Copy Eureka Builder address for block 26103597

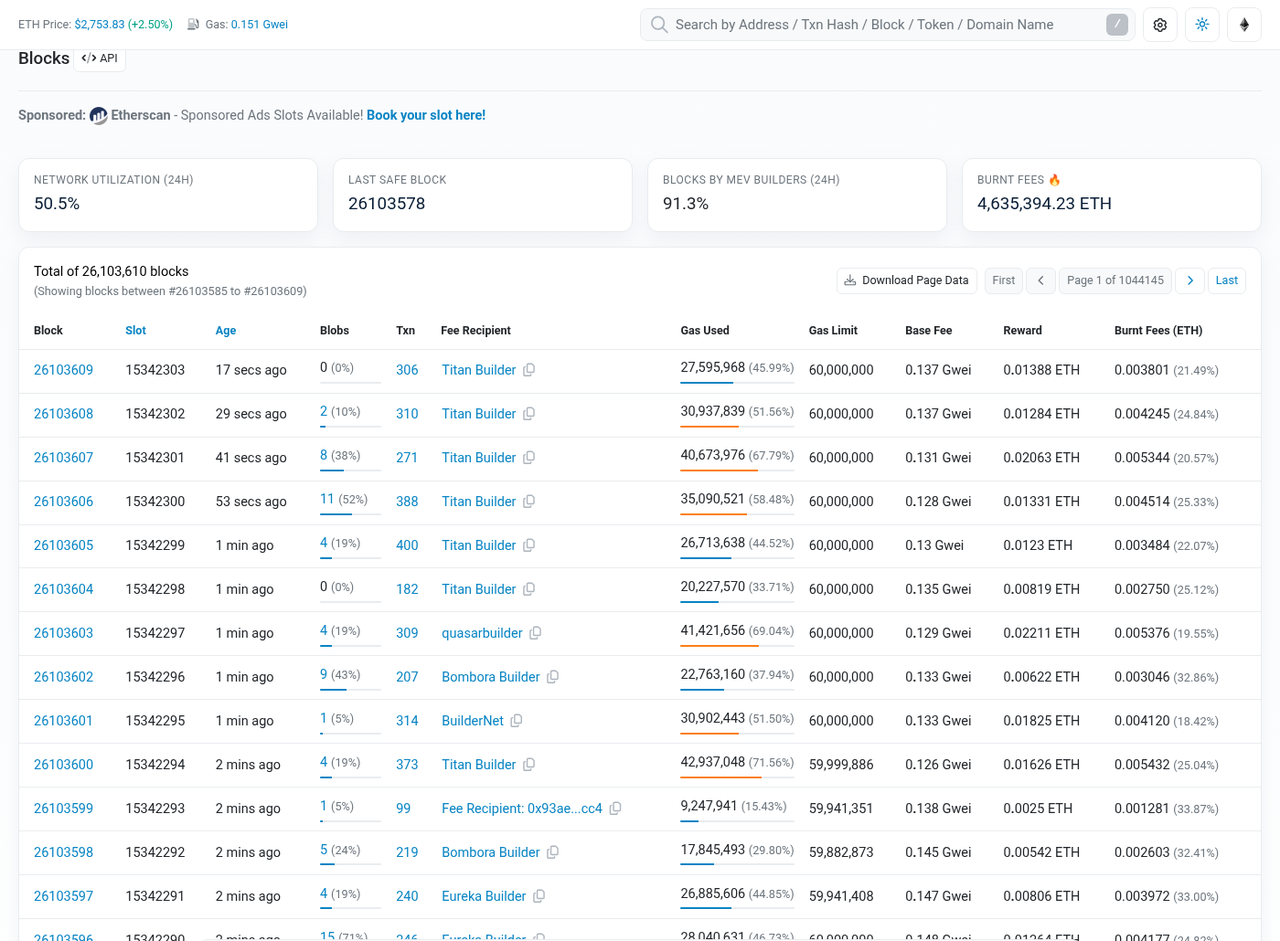539,897
